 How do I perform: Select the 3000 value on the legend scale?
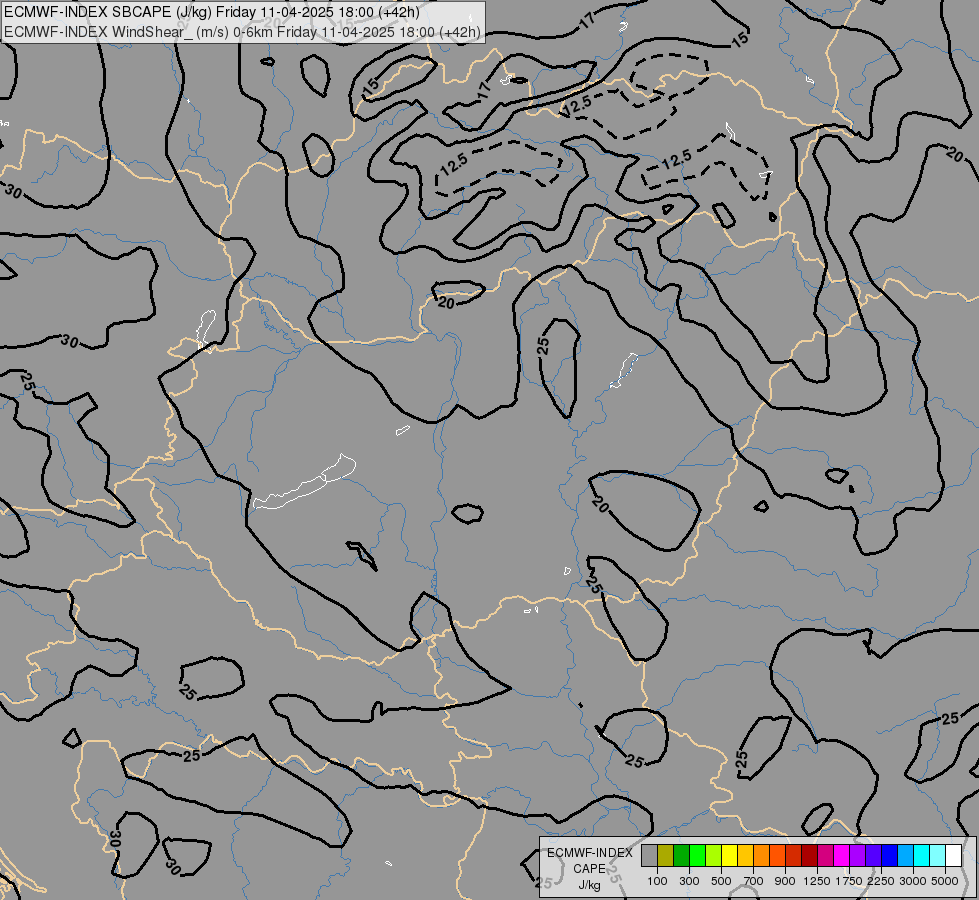913,881
